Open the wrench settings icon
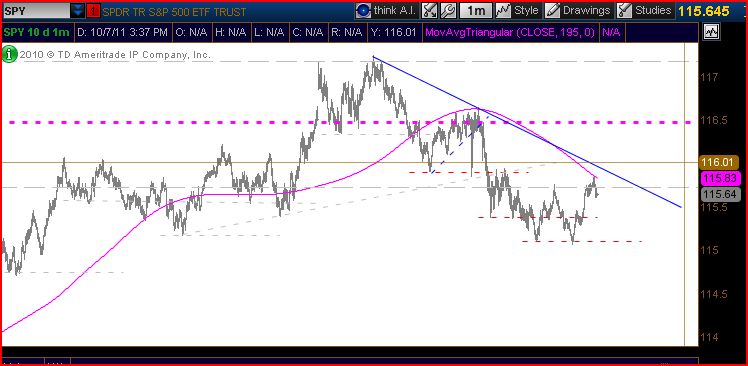The image size is (748, 366). point(448,10)
